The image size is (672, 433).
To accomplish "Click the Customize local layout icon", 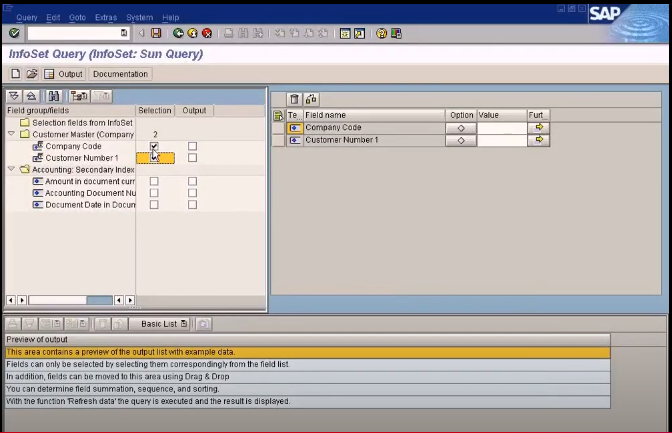I will tap(396, 33).
